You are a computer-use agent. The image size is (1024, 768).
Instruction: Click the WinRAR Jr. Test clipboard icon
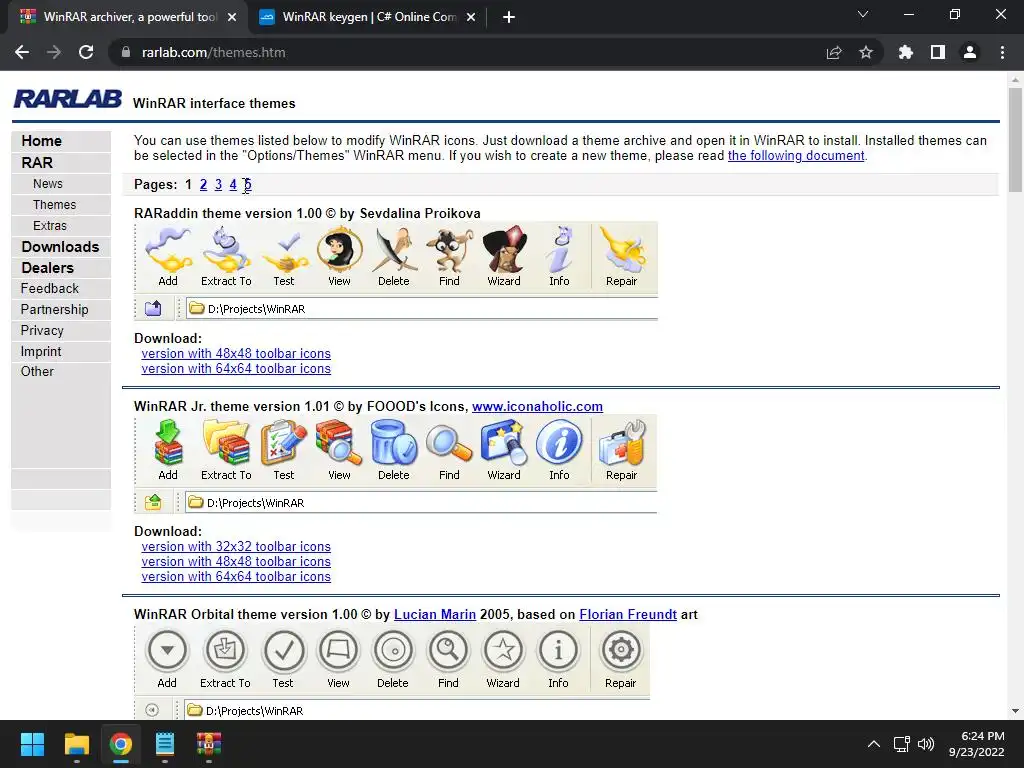pyautogui.click(x=284, y=442)
